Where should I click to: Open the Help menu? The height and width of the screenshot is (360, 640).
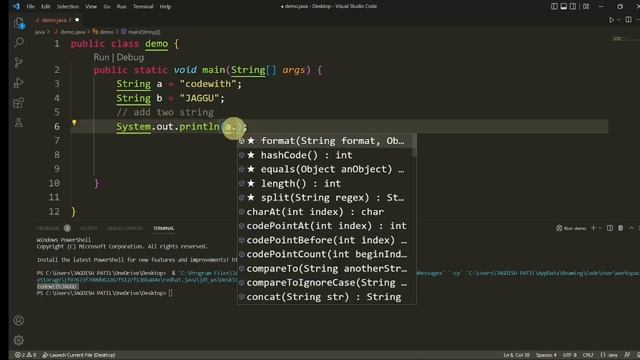pyautogui.click(x=165, y=7)
